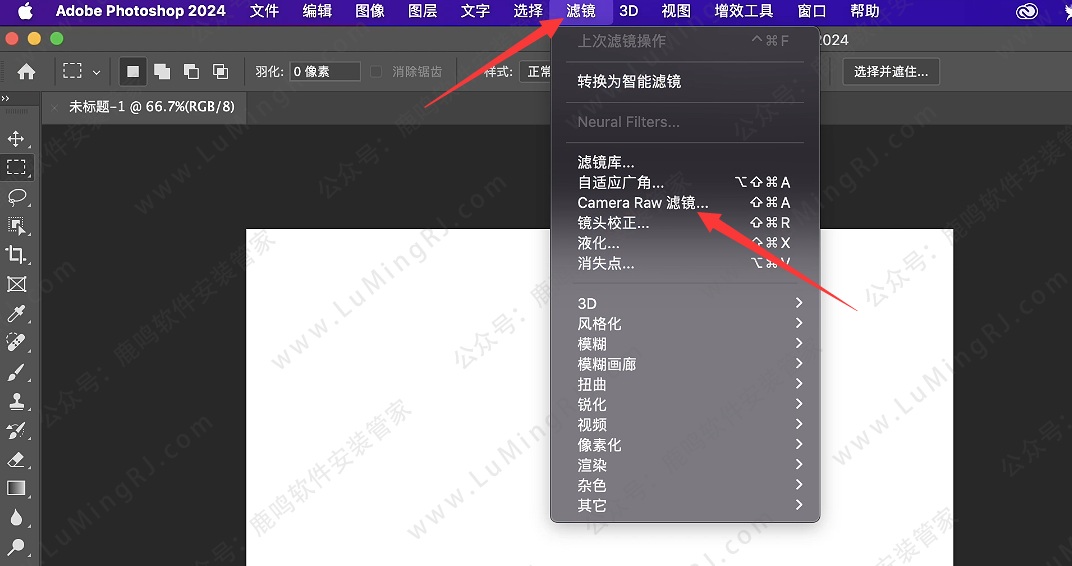
Task: Expand the 模糊画廊 submenu
Action: [x=685, y=364]
